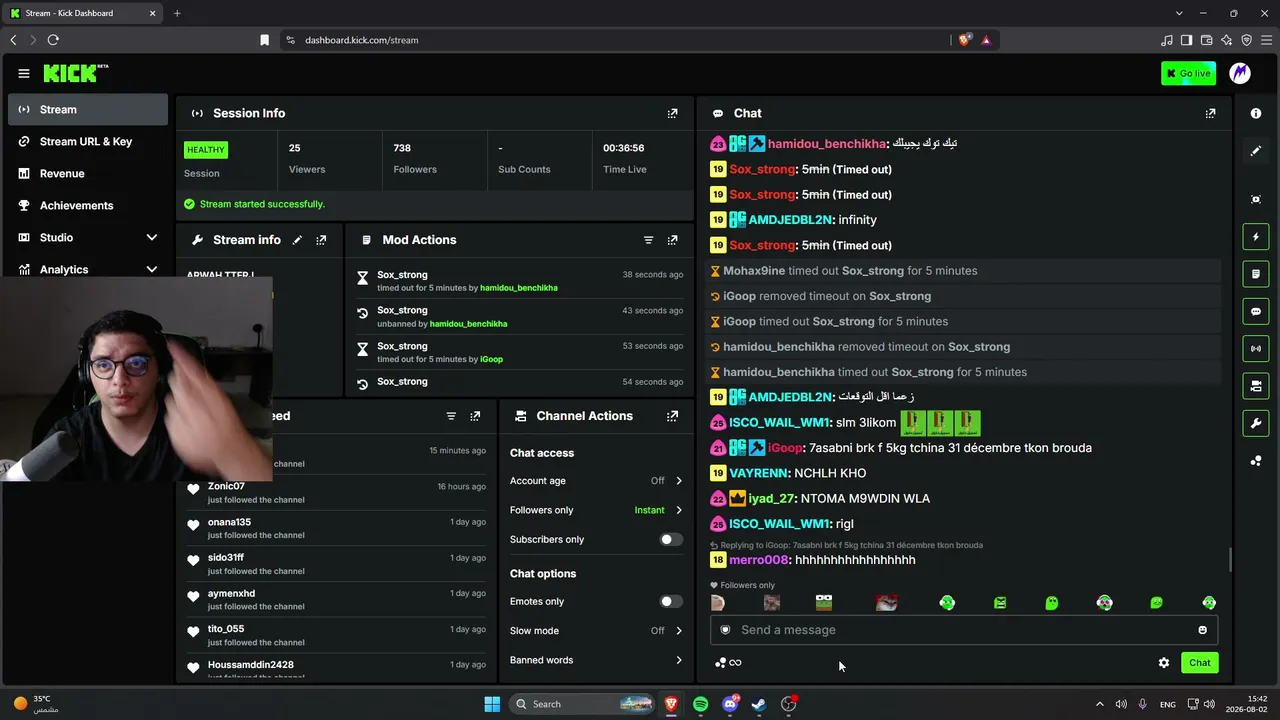
Task: Click the broadcast signal icon in the right sidebar
Action: pyautogui.click(x=1256, y=348)
